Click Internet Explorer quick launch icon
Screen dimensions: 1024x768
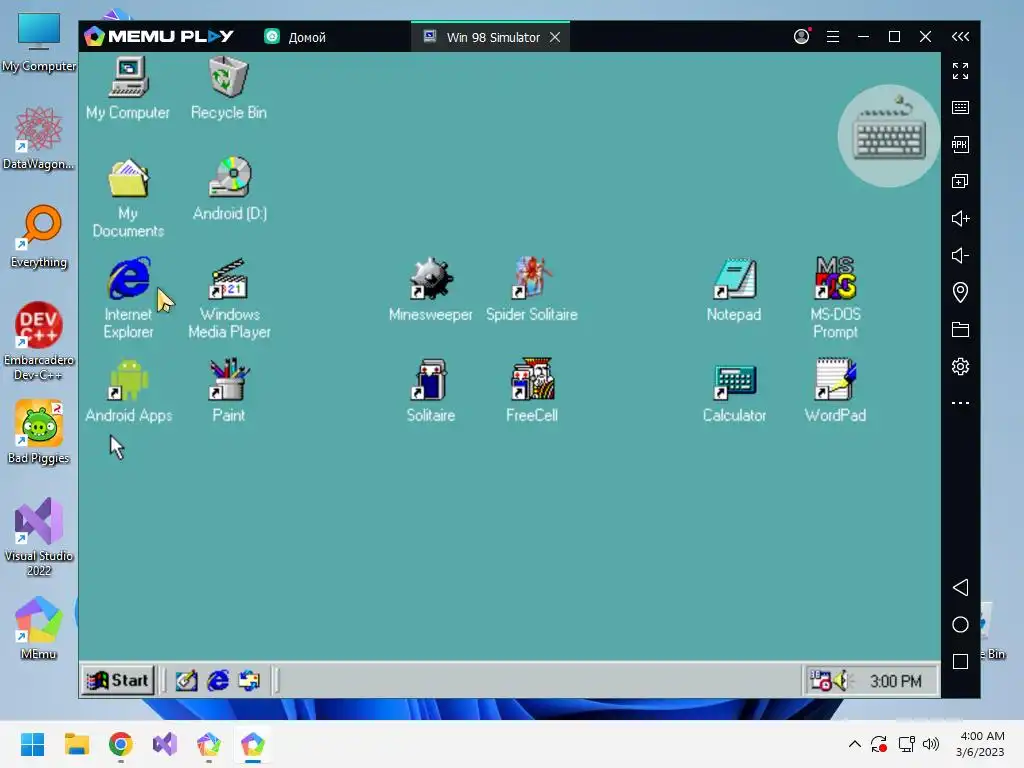click(217, 680)
